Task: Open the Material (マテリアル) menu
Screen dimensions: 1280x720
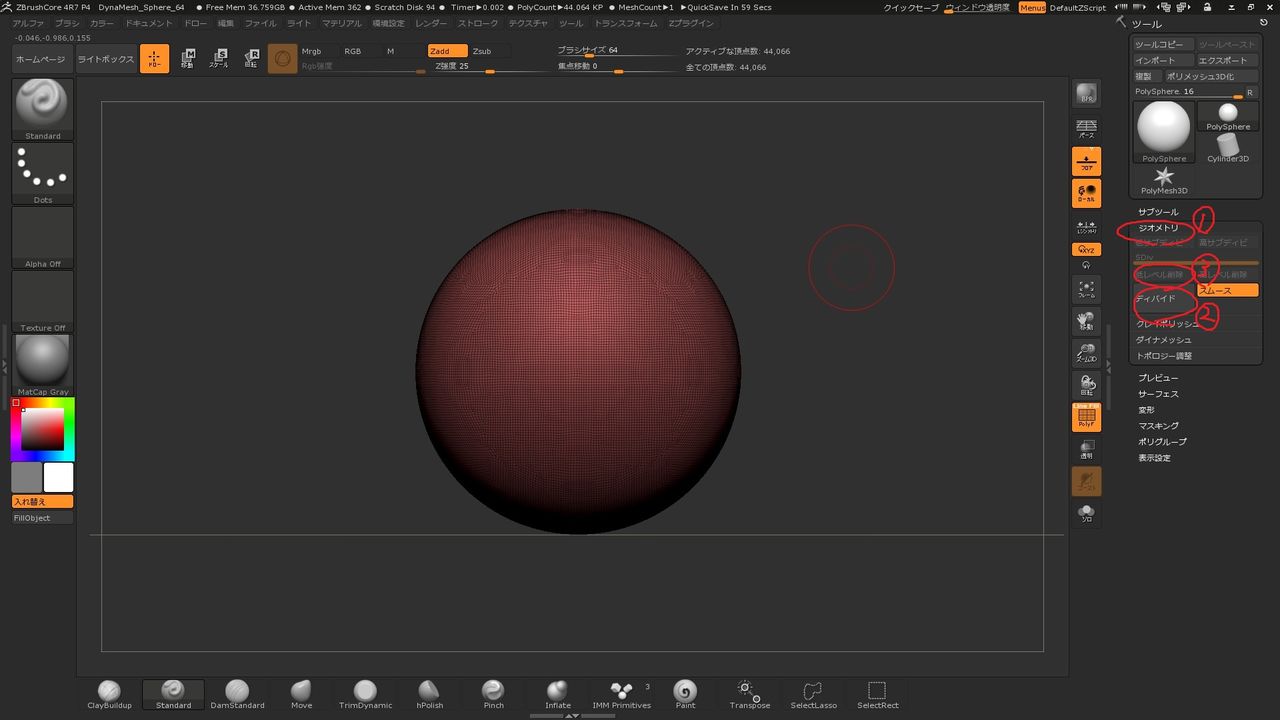Action: [342, 23]
